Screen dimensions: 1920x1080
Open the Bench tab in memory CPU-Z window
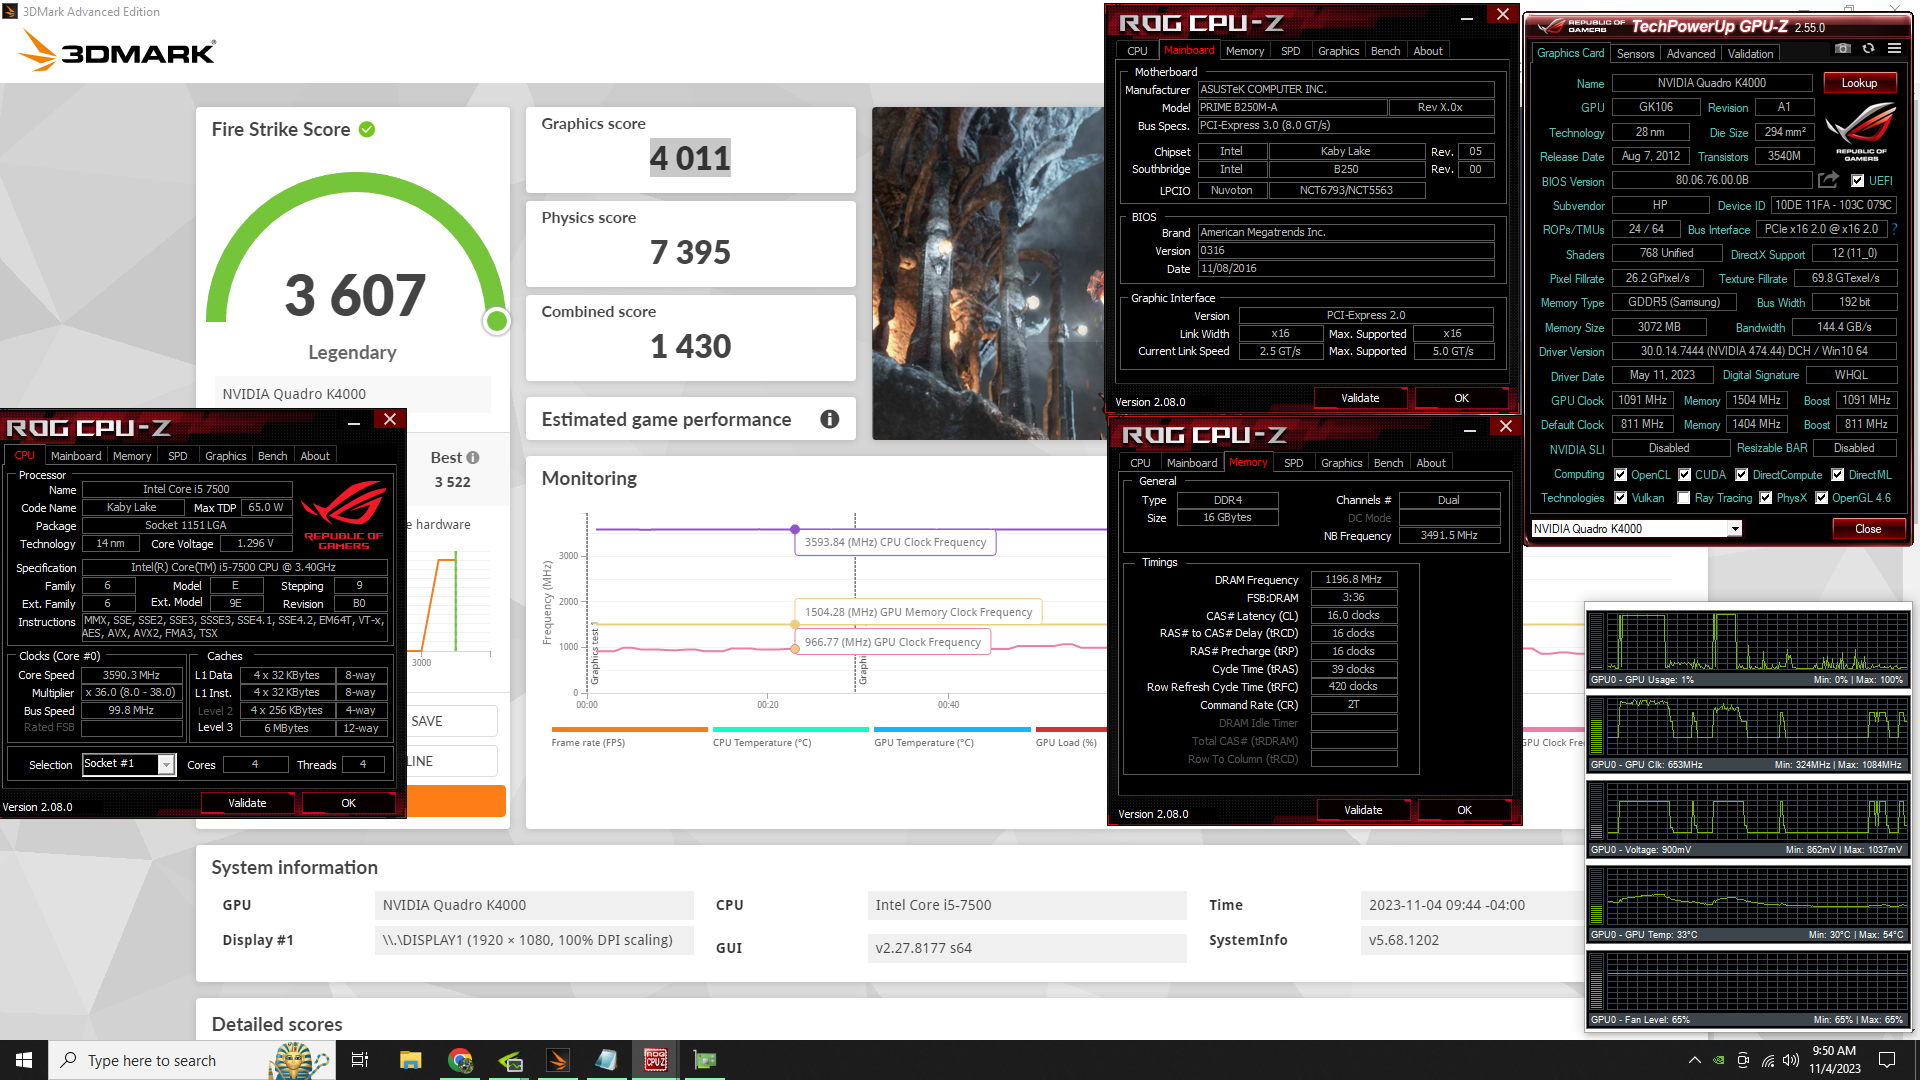tap(1388, 463)
